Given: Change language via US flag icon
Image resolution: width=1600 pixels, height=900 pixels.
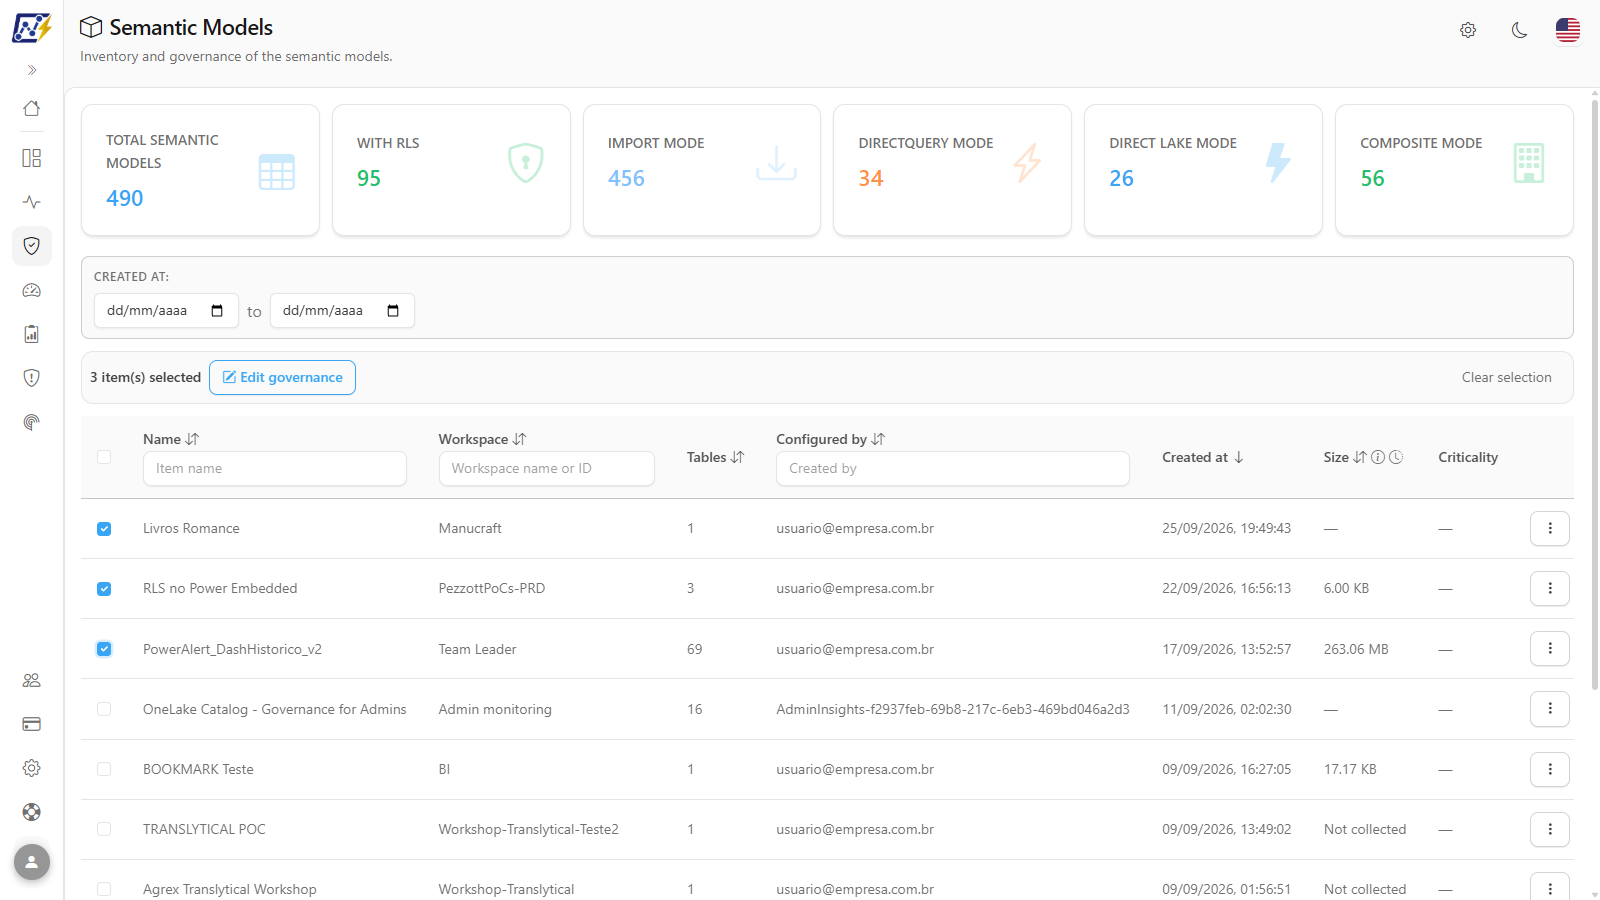Looking at the screenshot, I should [1568, 30].
